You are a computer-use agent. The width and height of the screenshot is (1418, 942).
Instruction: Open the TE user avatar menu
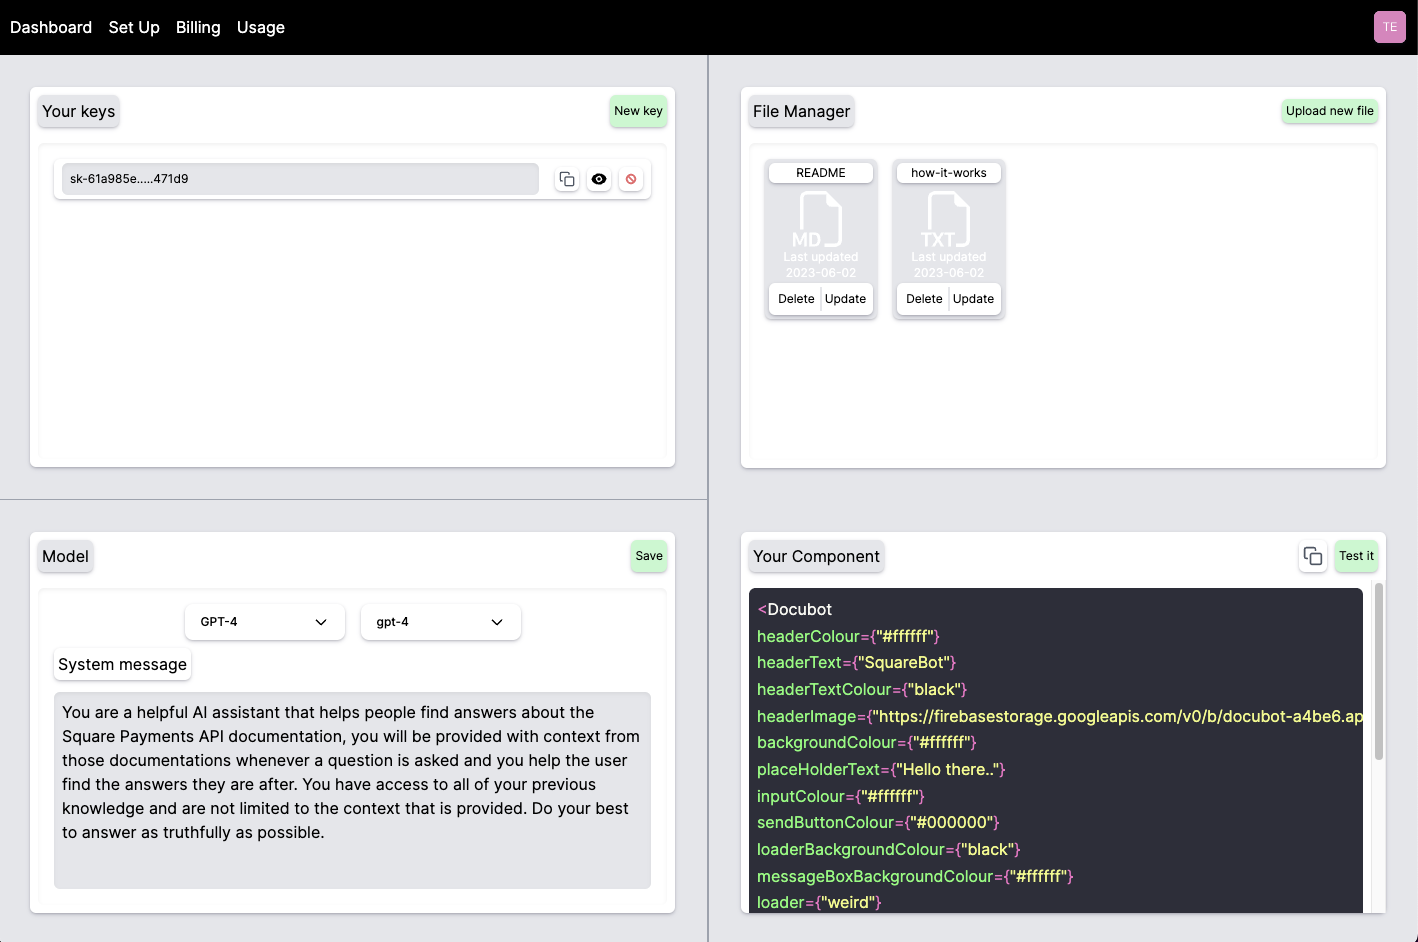tap(1390, 27)
